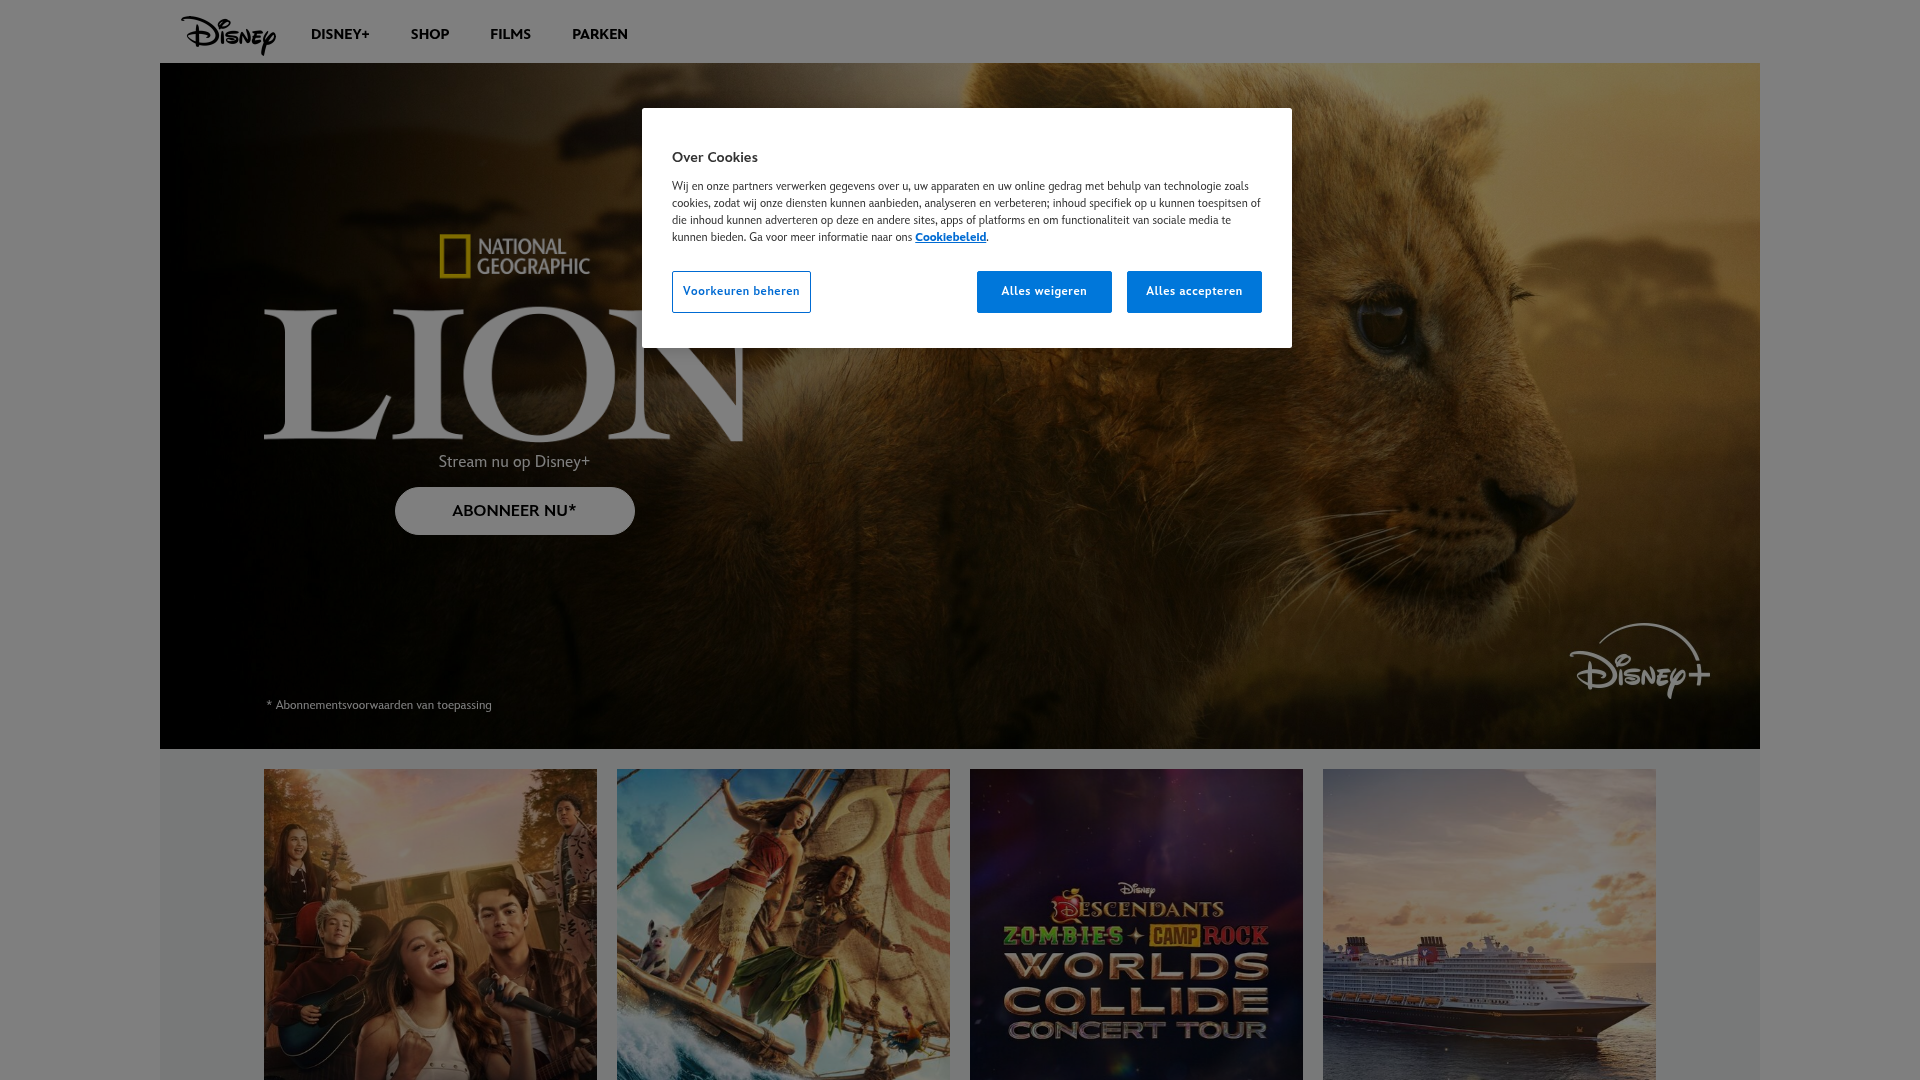The width and height of the screenshot is (1920, 1080).
Task: Open the Worlds Collide Concert Tour poster
Action: coord(1136,924)
